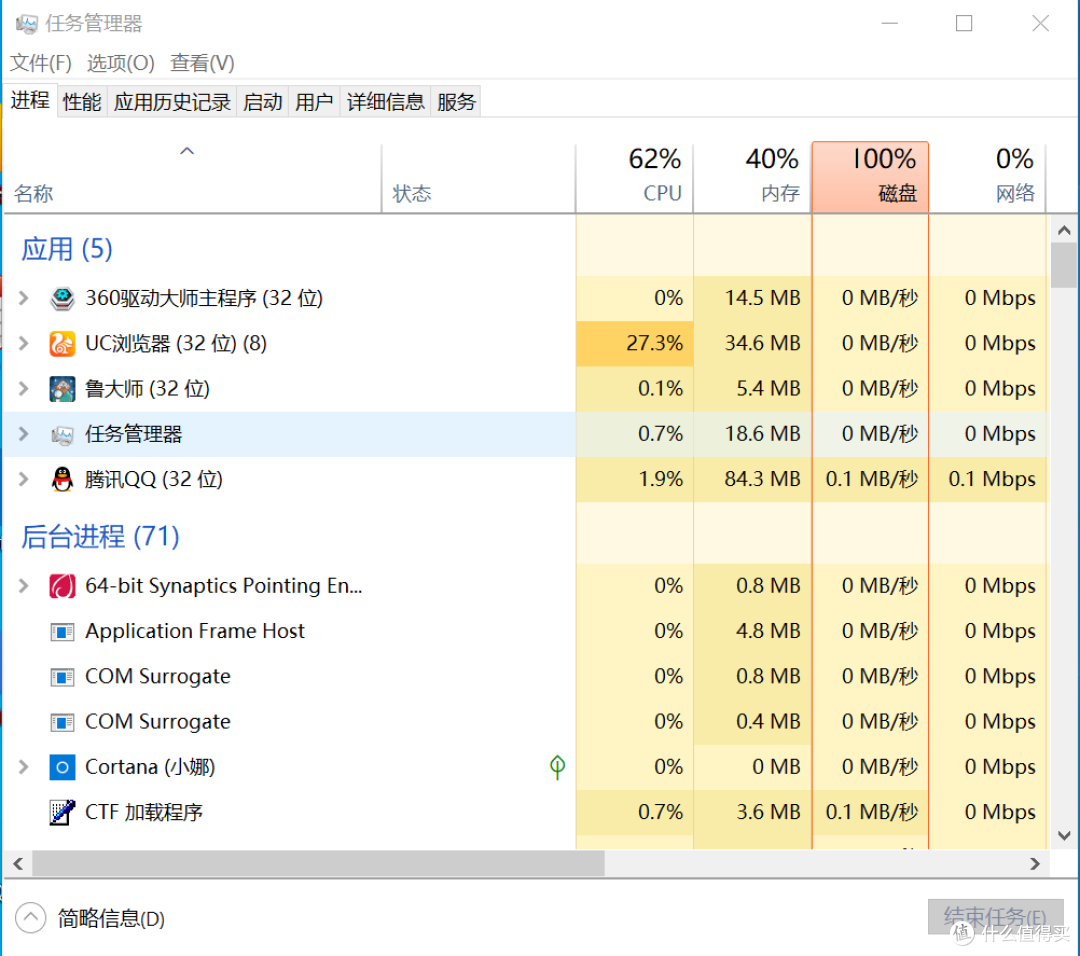Click the Synaptics Pointing red icon
Screen dimensions: 1080x956
pos(62,586)
